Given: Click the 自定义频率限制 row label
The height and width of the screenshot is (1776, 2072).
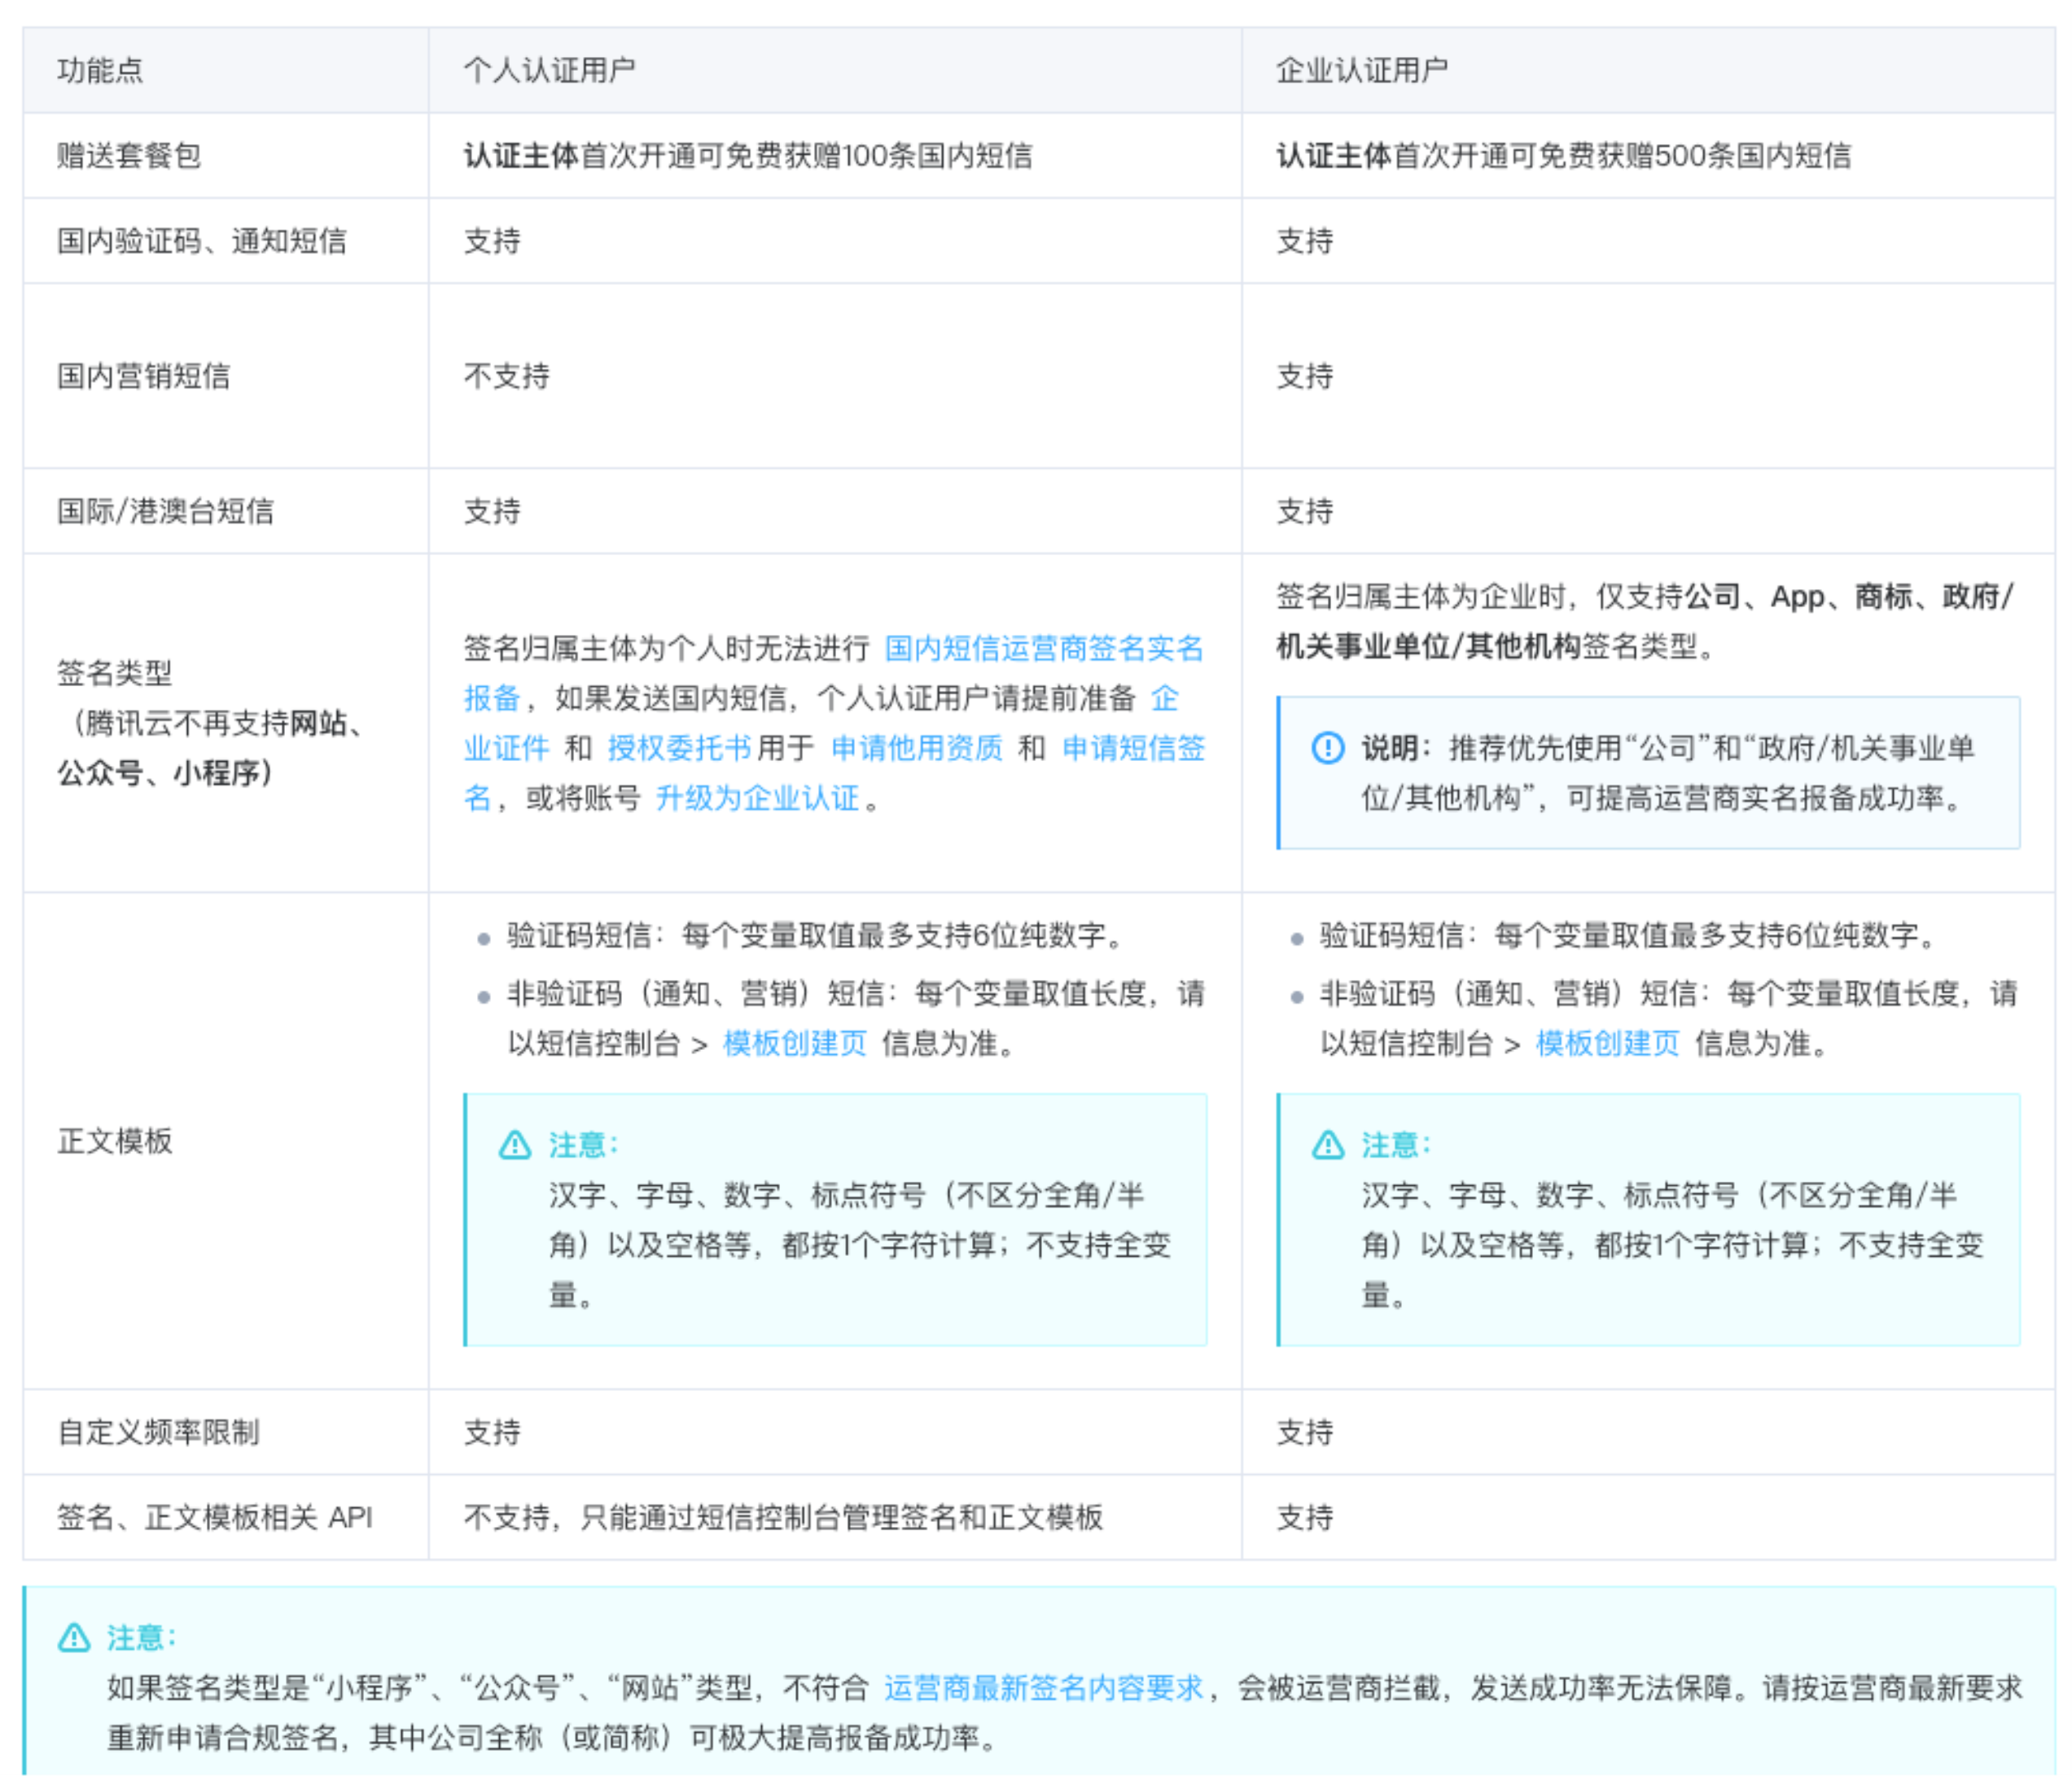Looking at the screenshot, I should coord(158,1431).
